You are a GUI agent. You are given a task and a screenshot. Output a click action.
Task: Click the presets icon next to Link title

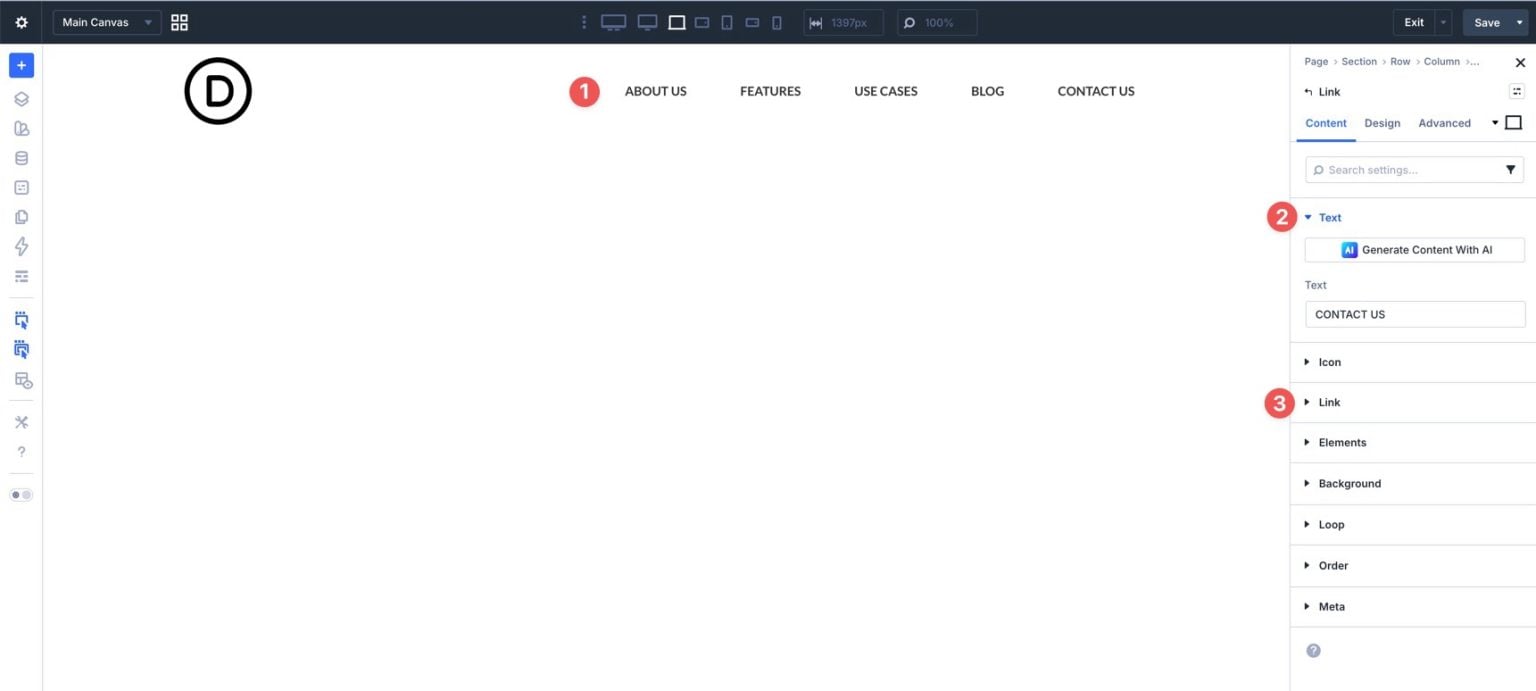[x=1516, y=91]
